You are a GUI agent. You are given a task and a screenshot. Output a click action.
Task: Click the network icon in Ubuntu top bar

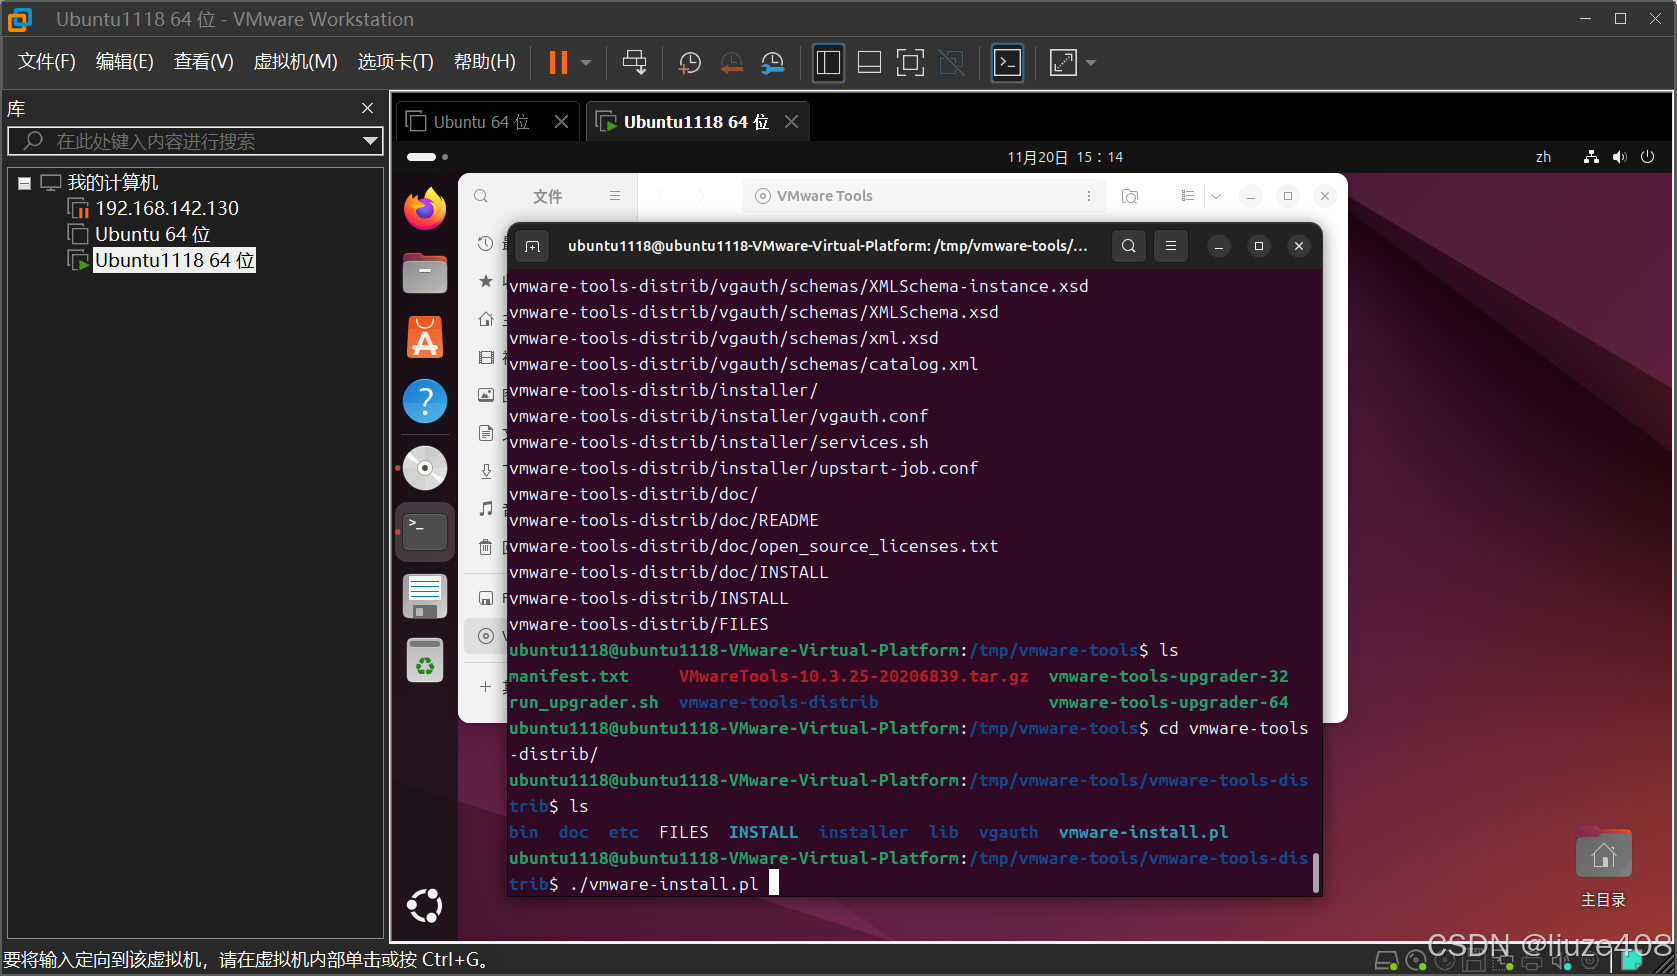coord(1591,157)
